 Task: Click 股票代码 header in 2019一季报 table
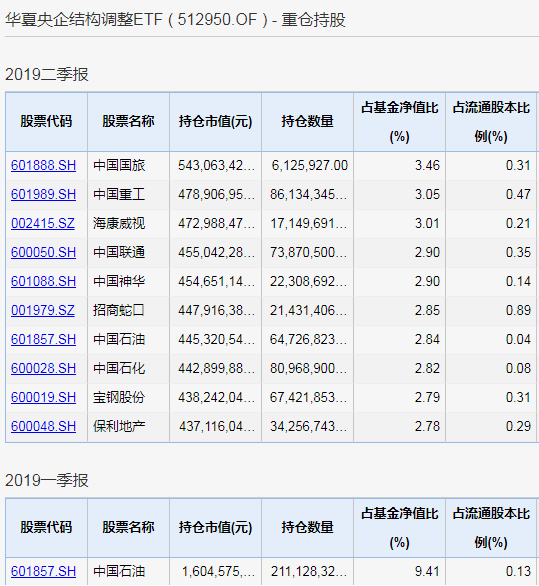point(46,528)
